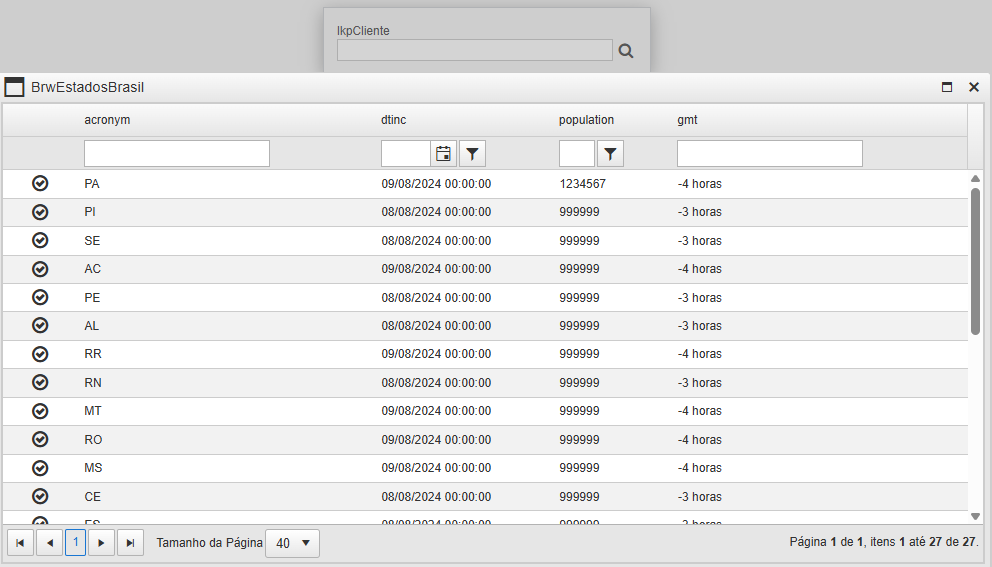Click the acronym cell PI

(90, 212)
